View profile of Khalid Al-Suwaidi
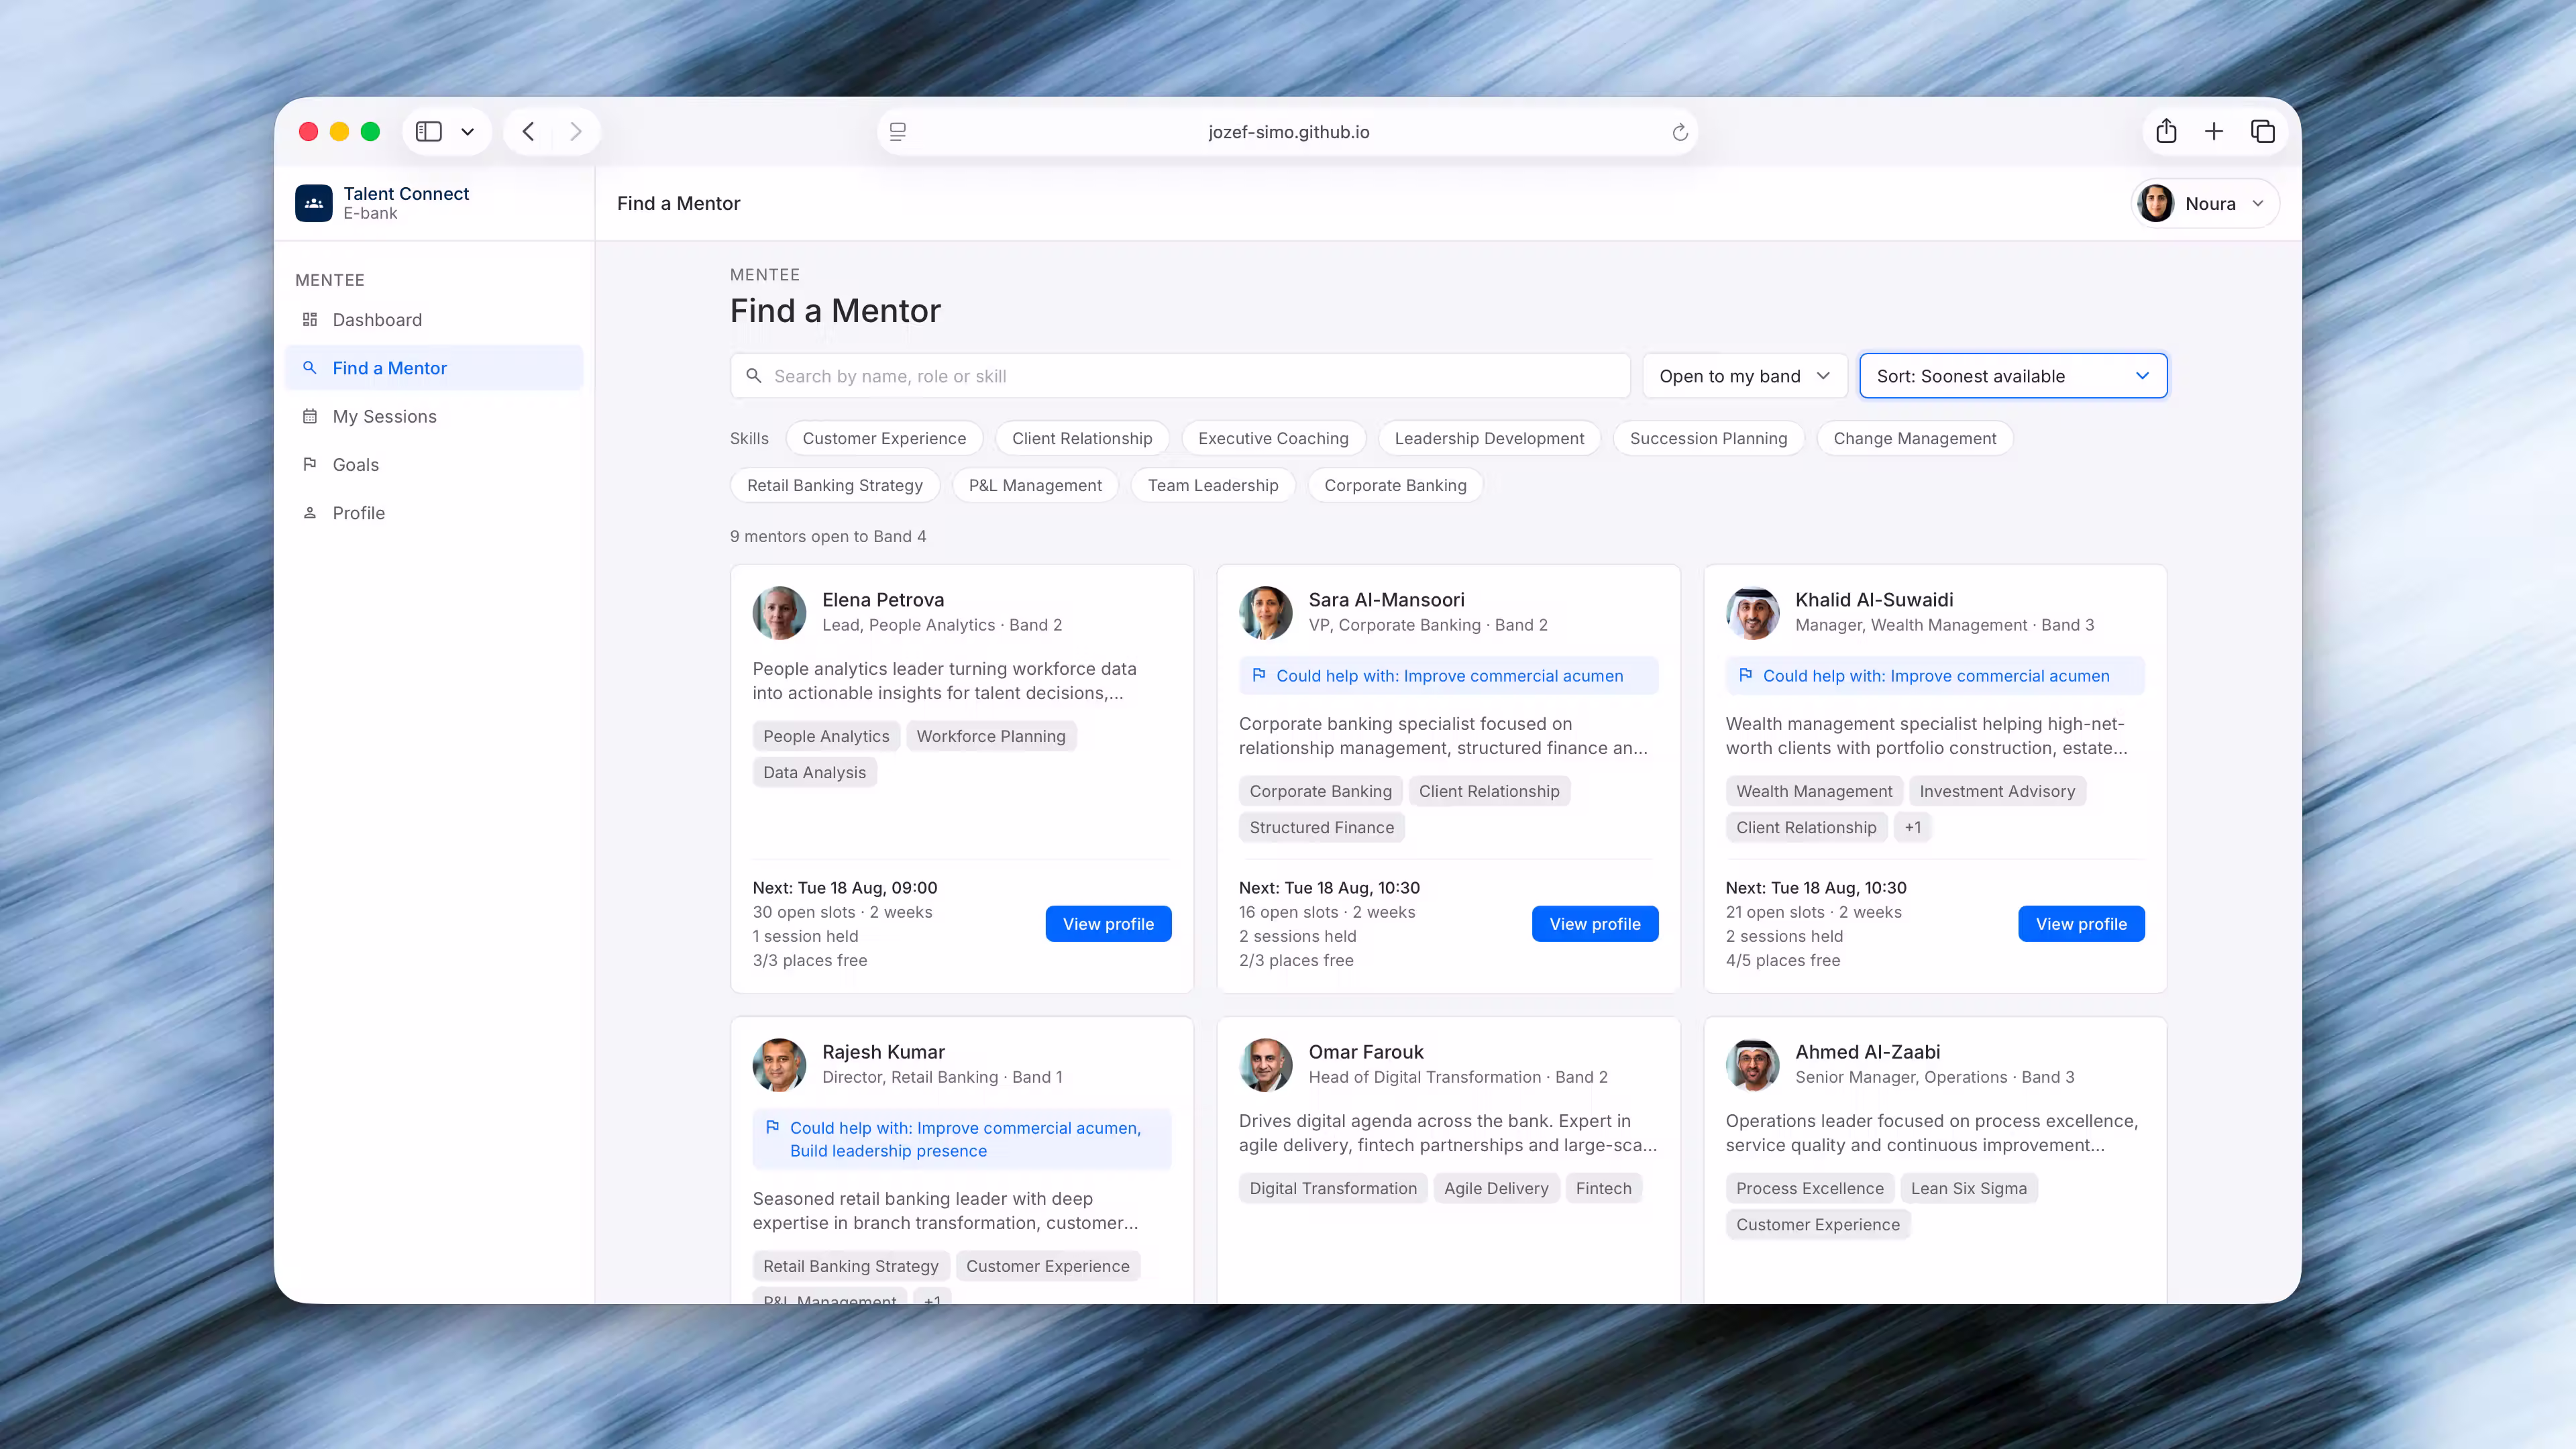 (2081, 924)
